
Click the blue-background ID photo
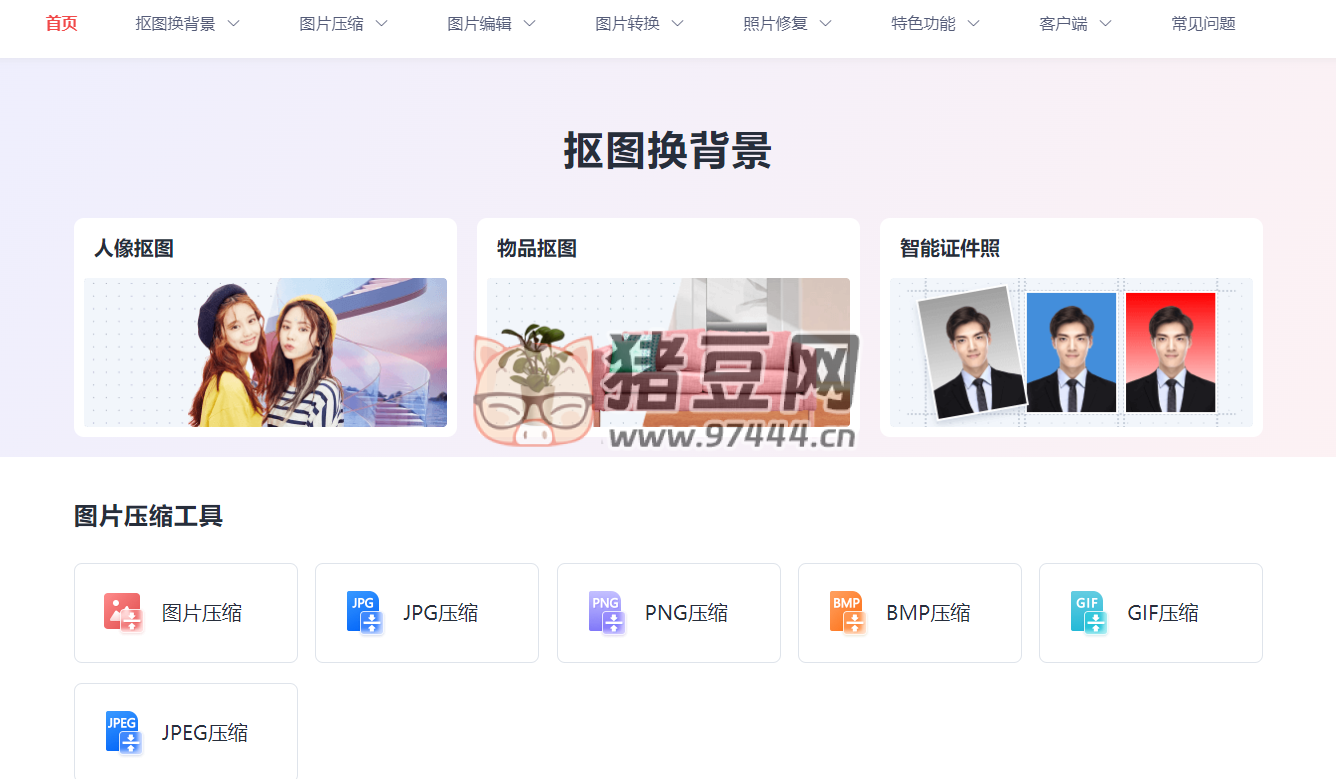[x=1071, y=352]
